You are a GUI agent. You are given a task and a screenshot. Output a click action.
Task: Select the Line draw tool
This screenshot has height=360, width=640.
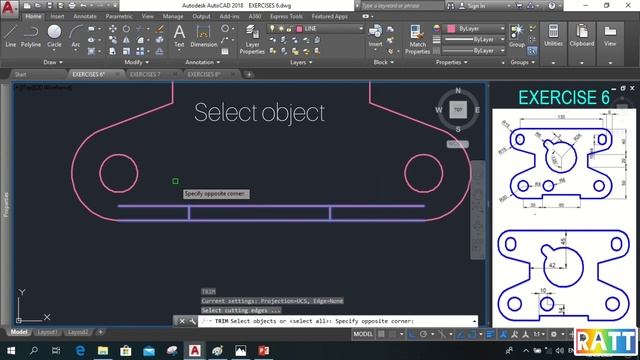point(11,36)
